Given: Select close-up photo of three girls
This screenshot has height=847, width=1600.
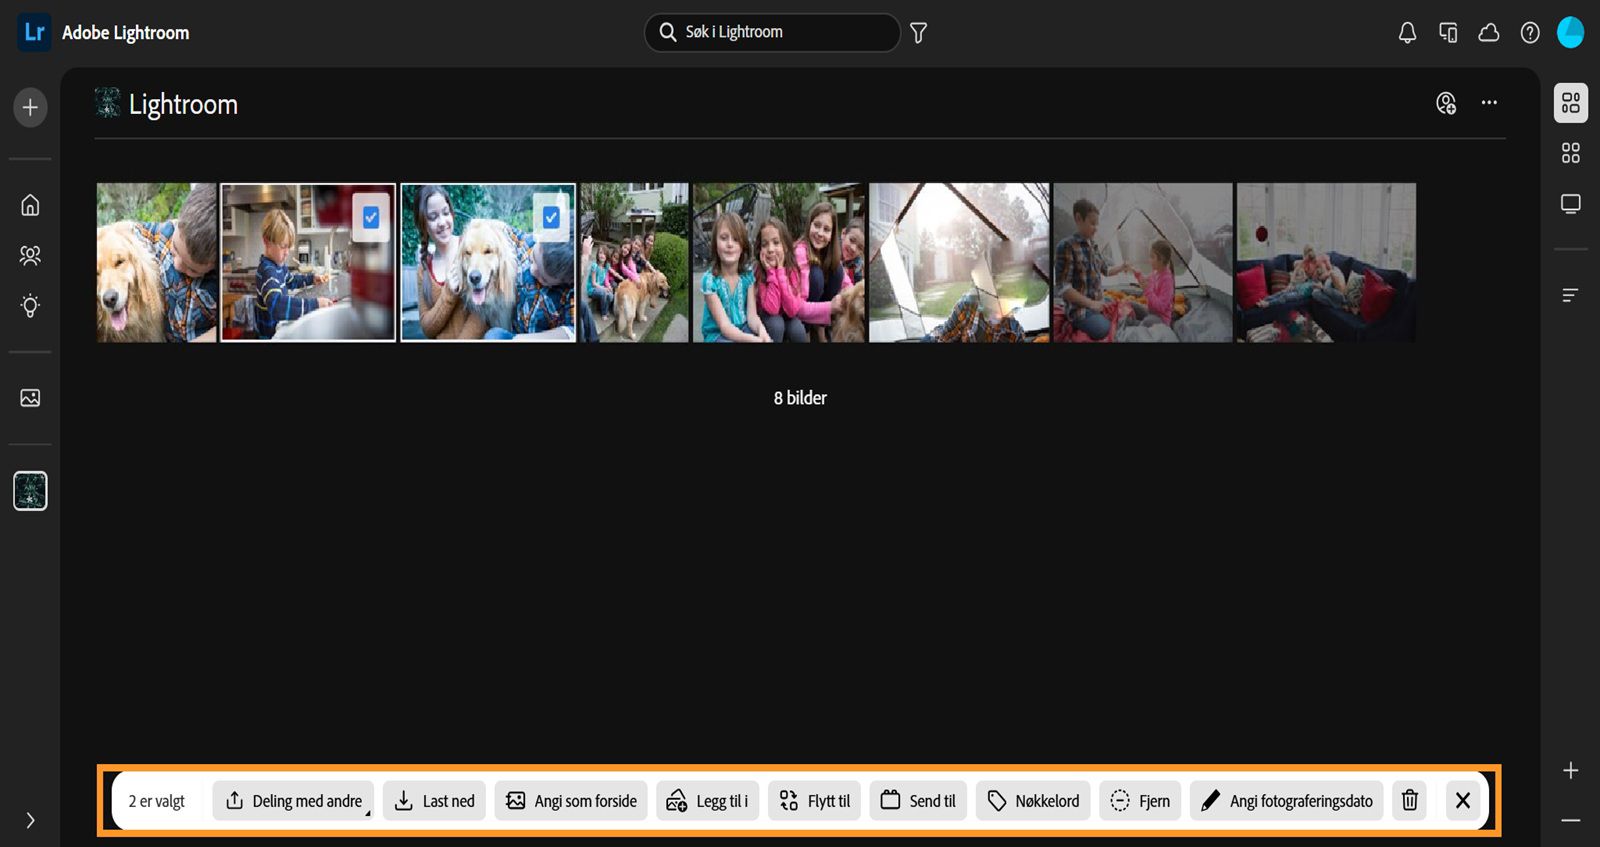Looking at the screenshot, I should coord(779,262).
